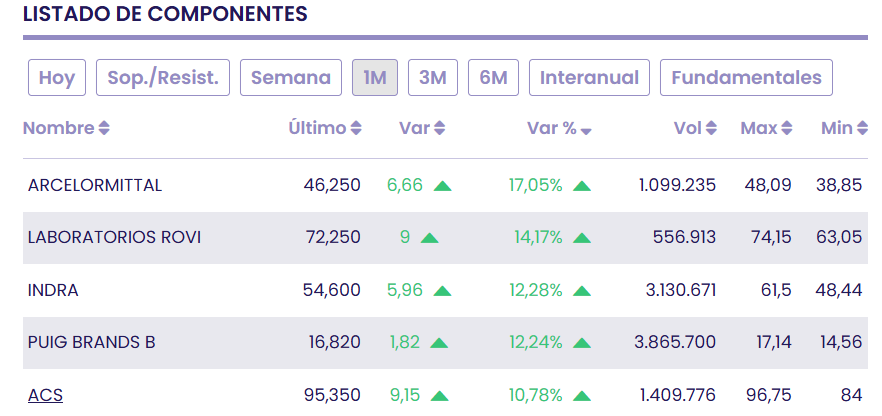Image resolution: width=882 pixels, height=416 pixels.
Task: Open the Sop./Resist. tab
Action: [163, 78]
